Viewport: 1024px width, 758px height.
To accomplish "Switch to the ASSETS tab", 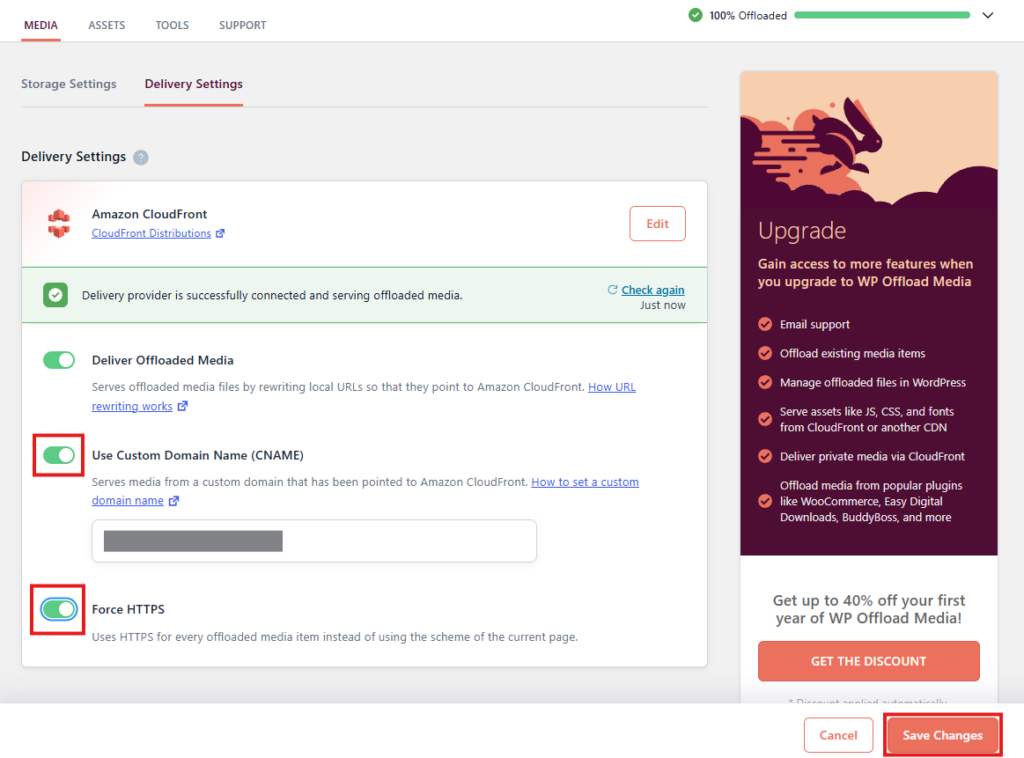I will tap(106, 25).
